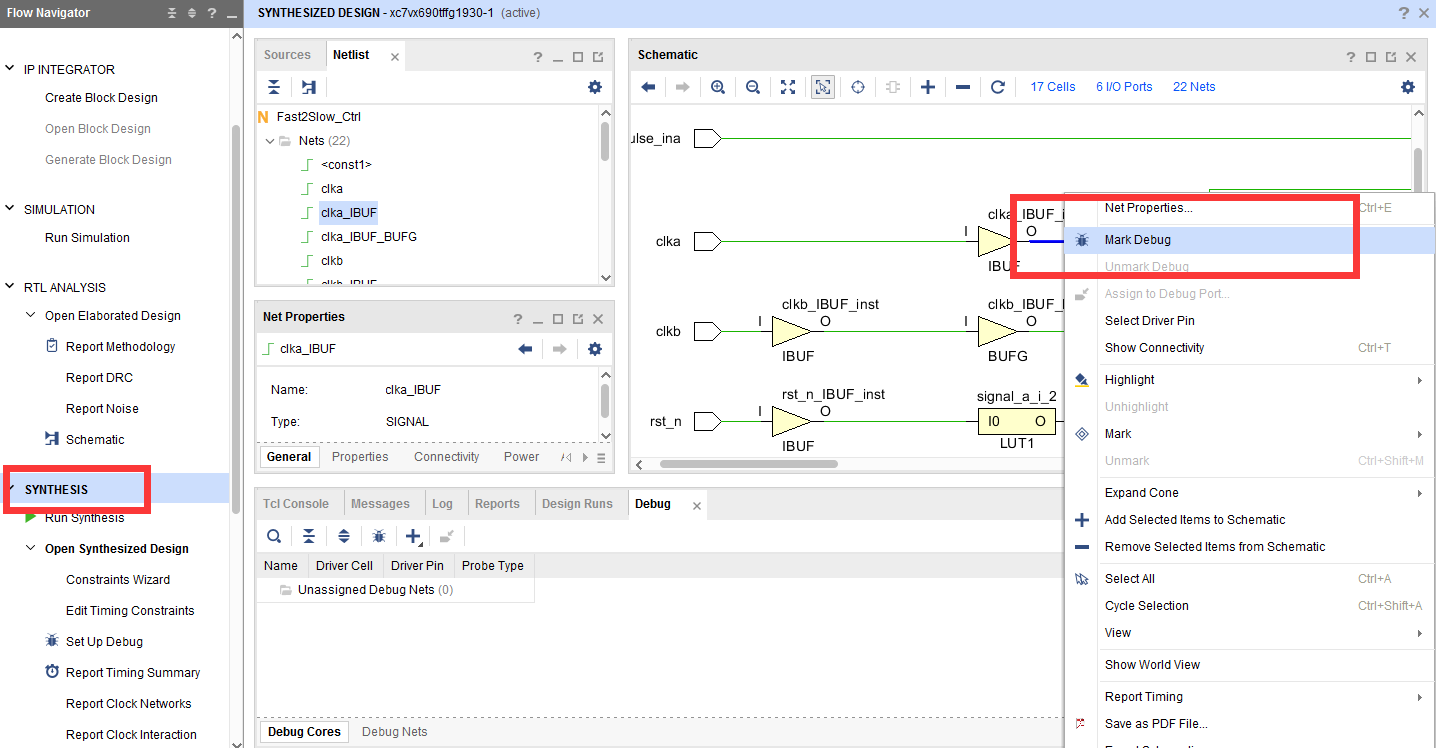Add selected items via schematic plus icon
The height and width of the screenshot is (748, 1436).
pos(928,87)
